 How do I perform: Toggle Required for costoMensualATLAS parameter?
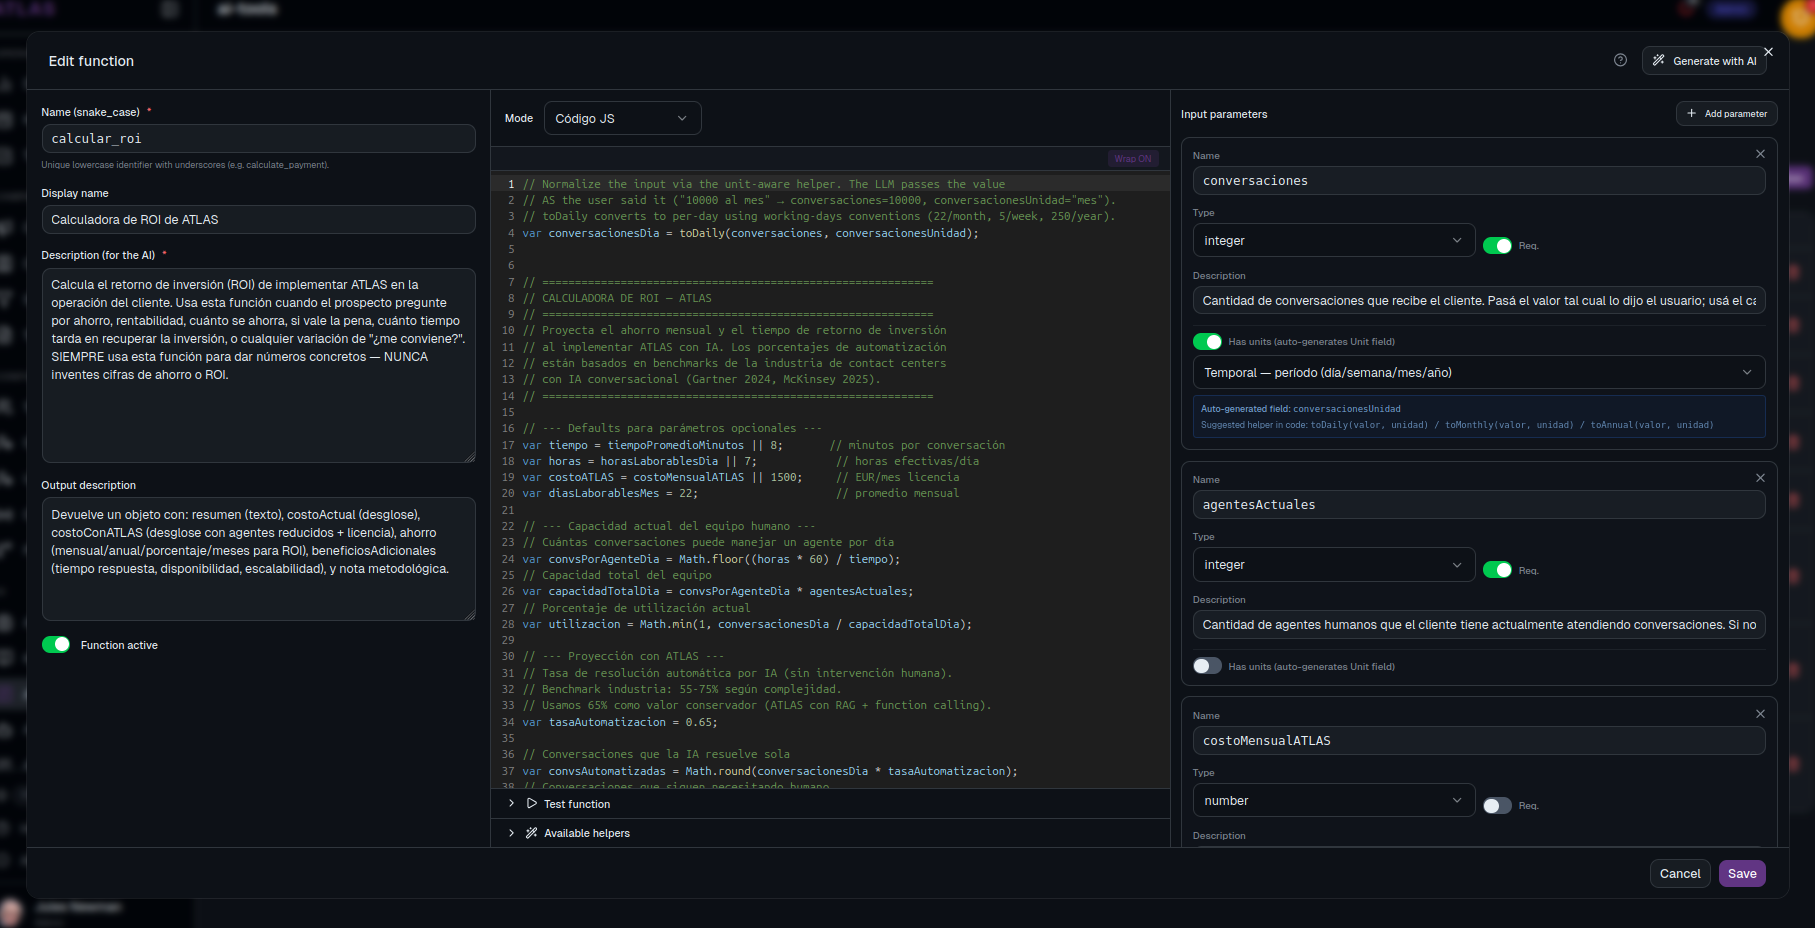tap(1497, 806)
